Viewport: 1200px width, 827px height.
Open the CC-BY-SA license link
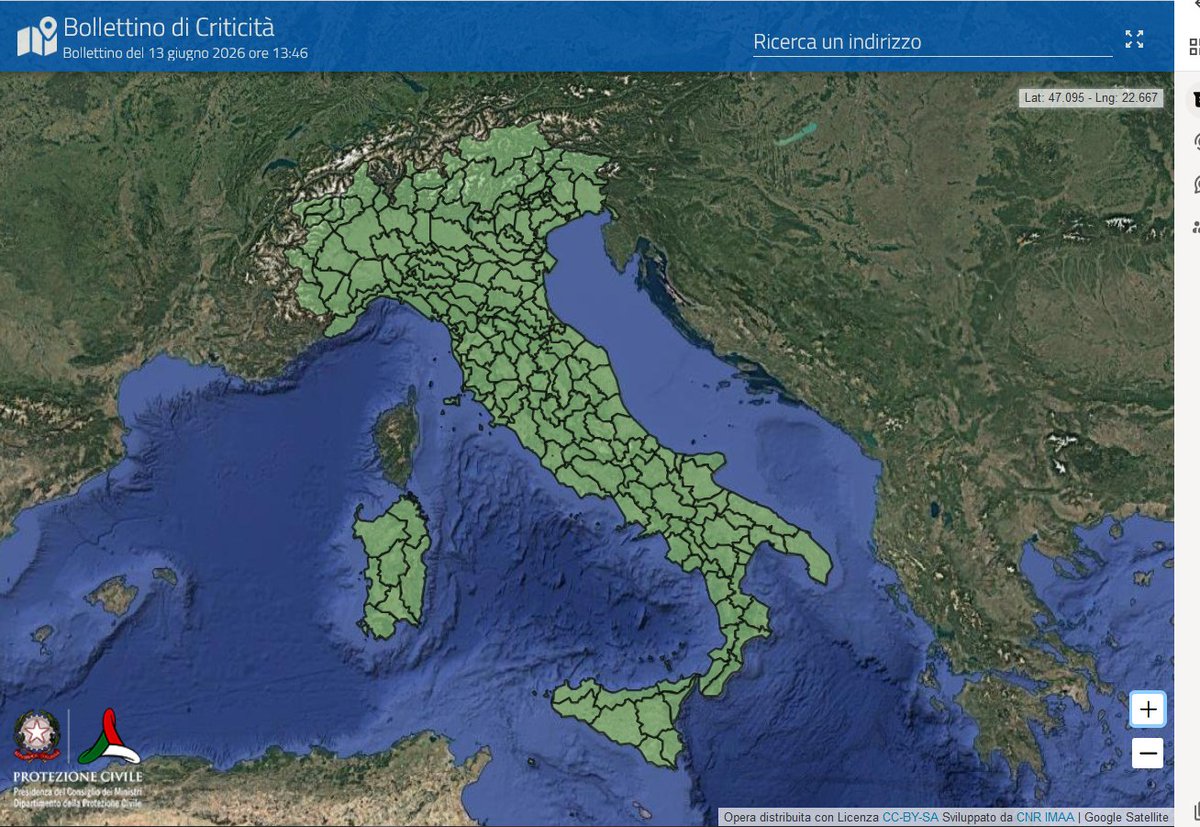[910, 817]
